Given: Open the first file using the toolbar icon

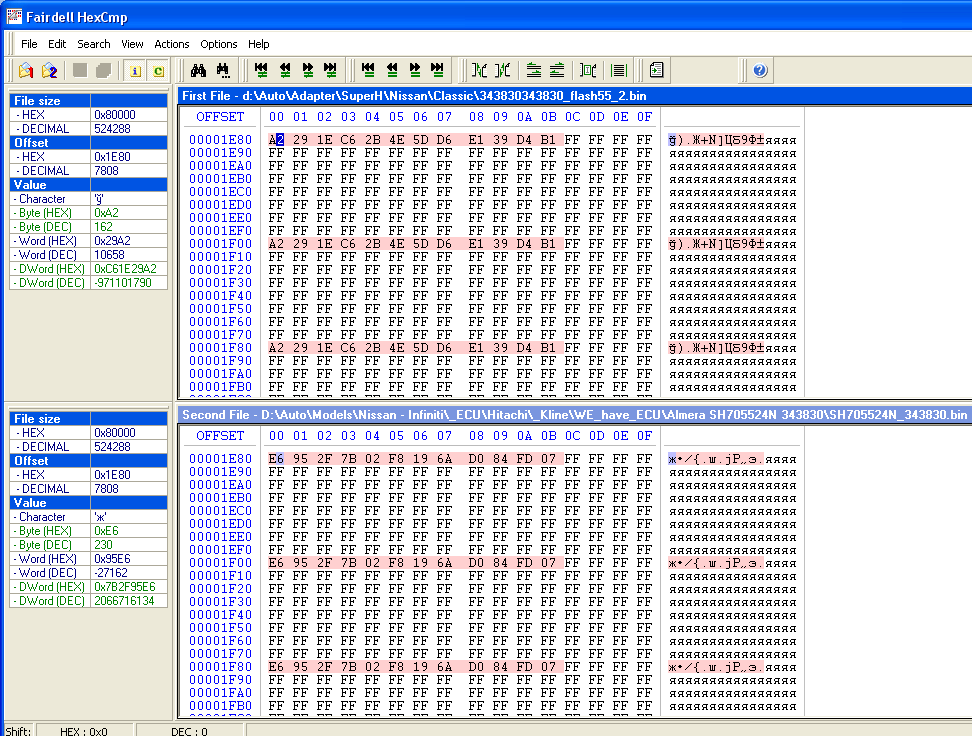Looking at the screenshot, I should coord(26,70).
